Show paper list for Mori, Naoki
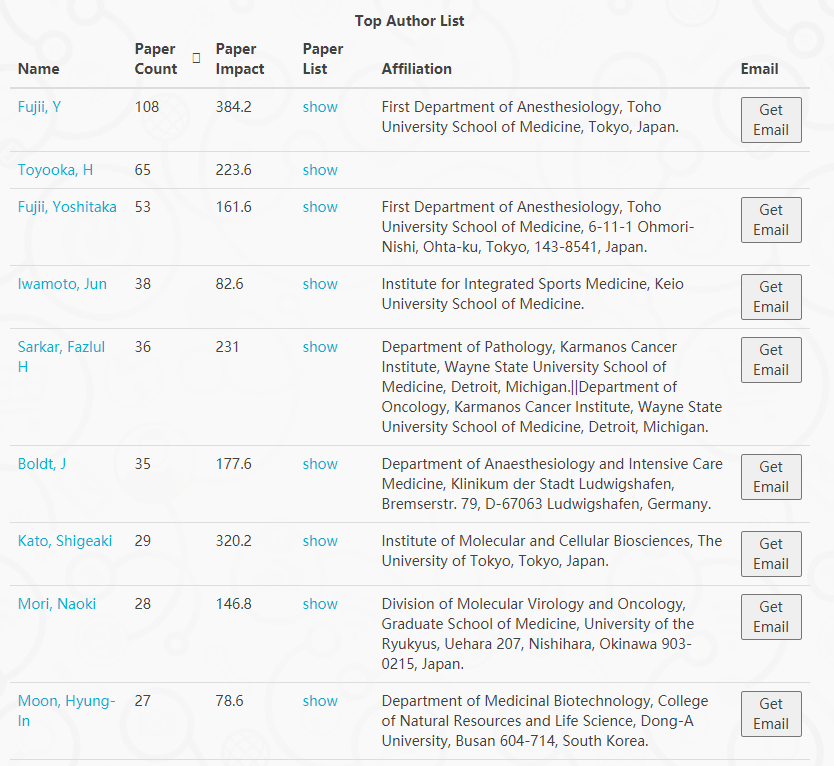The width and height of the screenshot is (834, 766). (x=320, y=604)
